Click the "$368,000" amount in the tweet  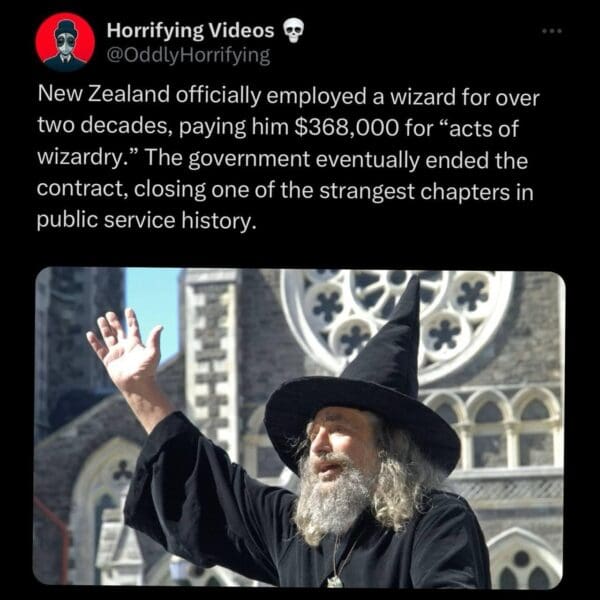tap(347, 128)
